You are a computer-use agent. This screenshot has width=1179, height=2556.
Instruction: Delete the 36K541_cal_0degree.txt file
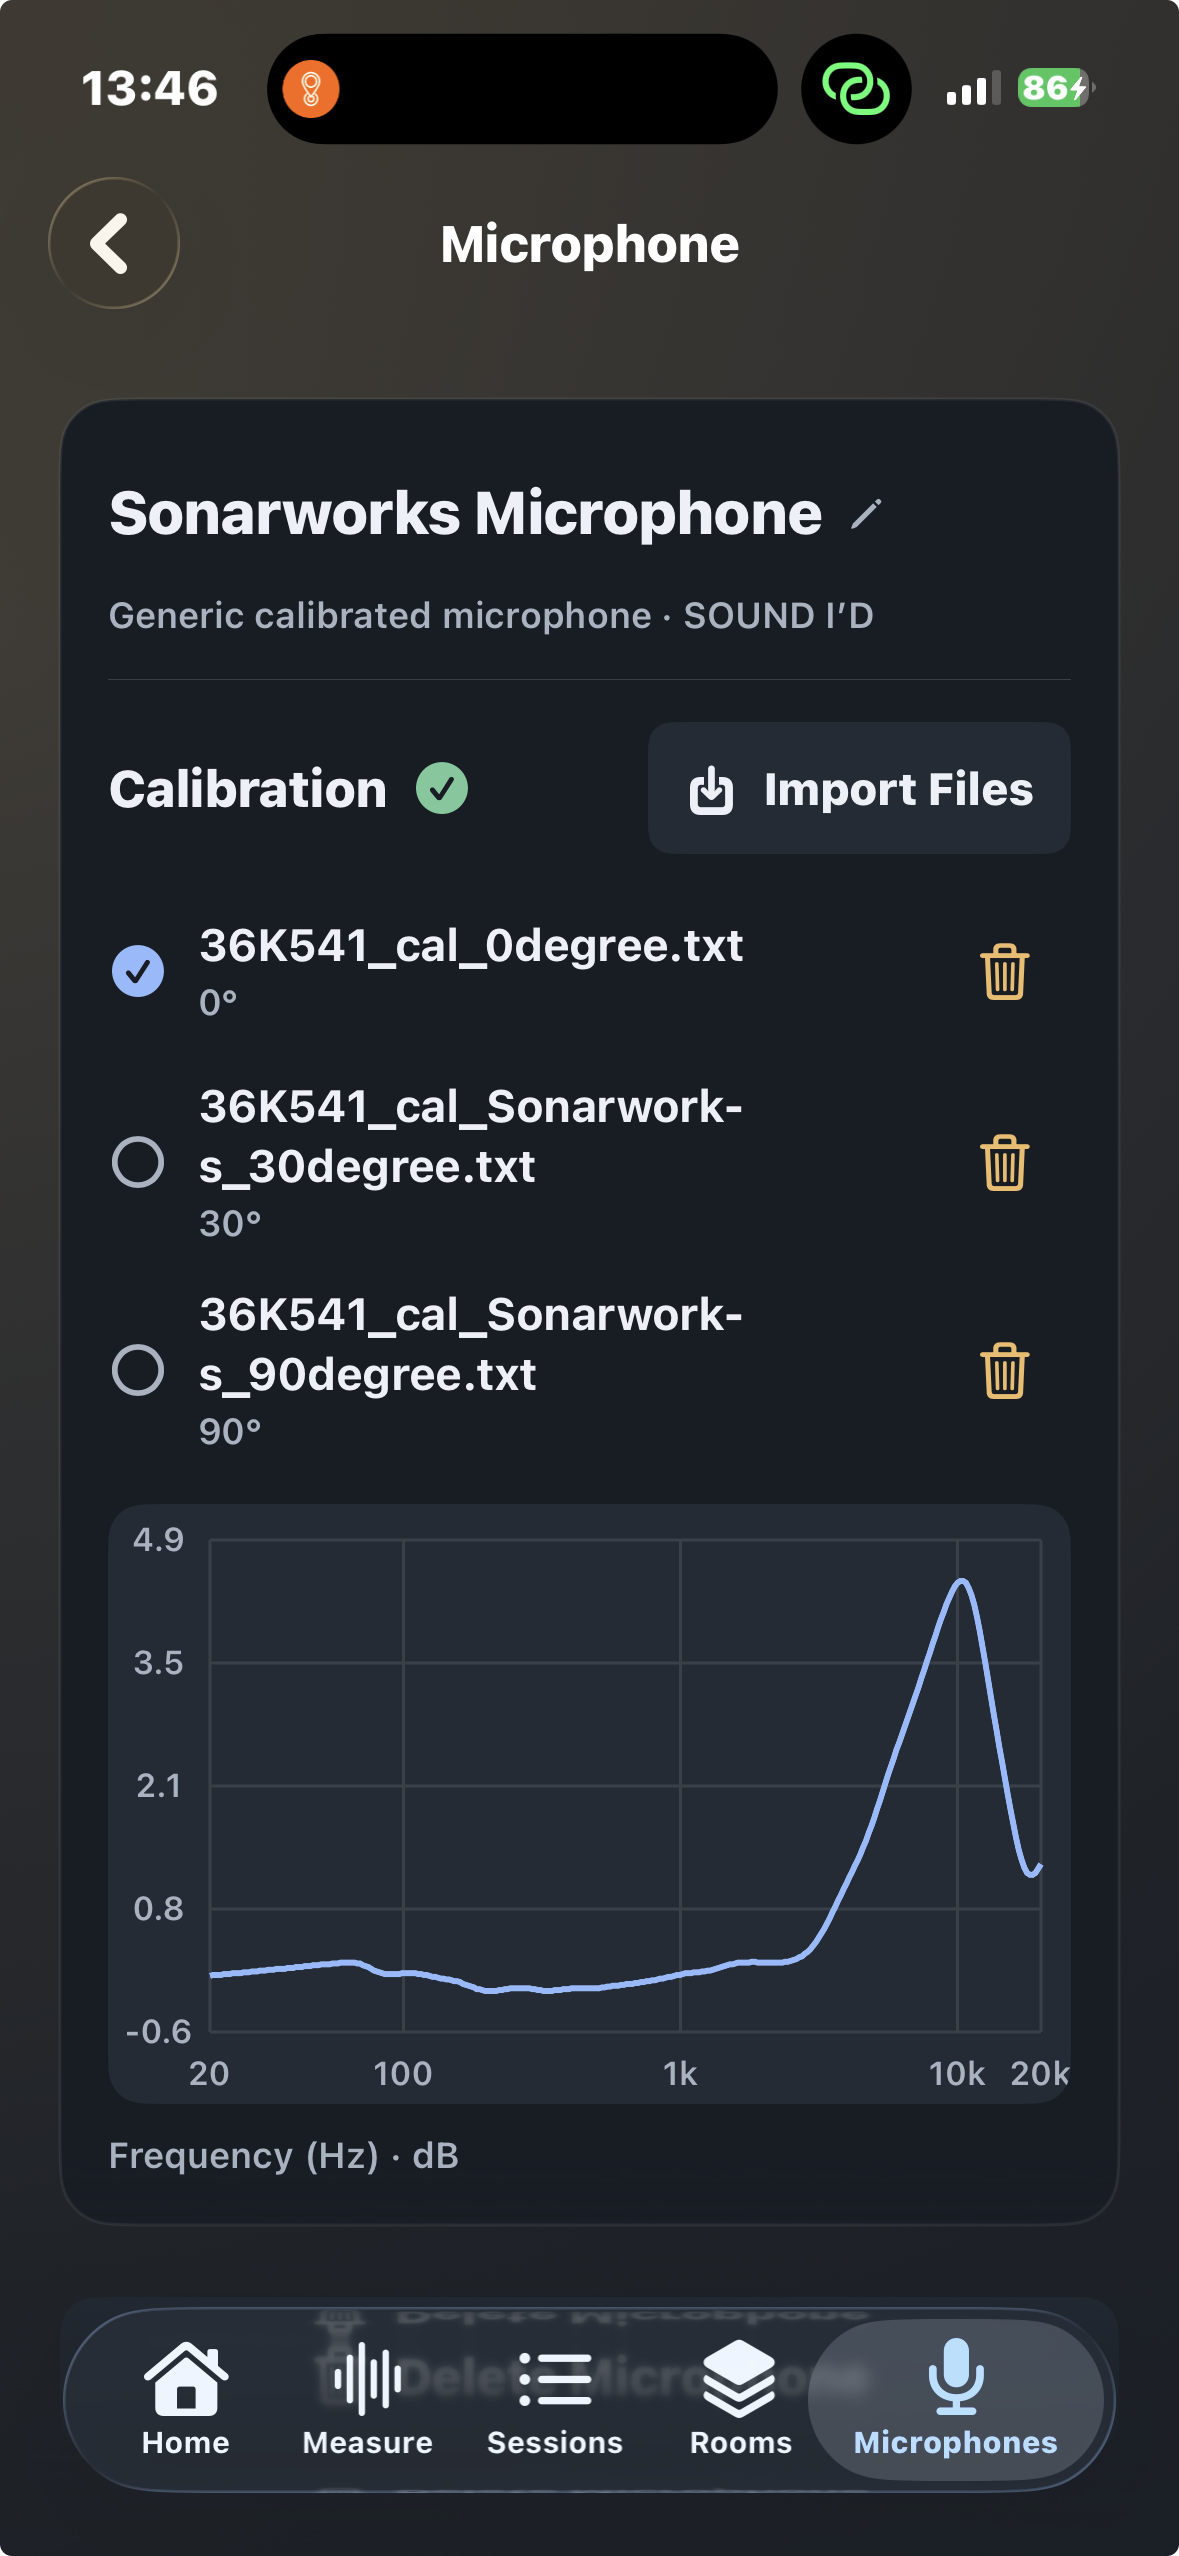(1004, 971)
